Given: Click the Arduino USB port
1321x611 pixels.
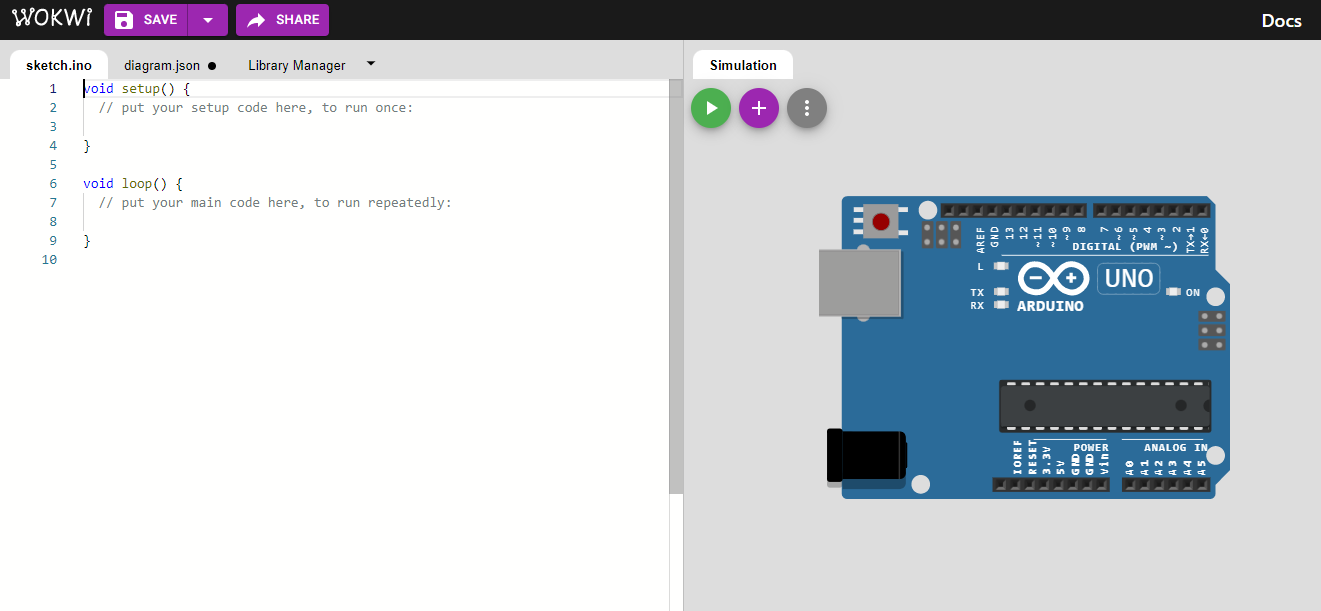Looking at the screenshot, I should [860, 283].
